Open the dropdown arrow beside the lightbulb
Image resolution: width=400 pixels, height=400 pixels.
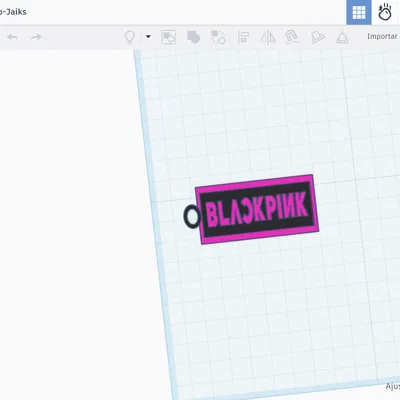tap(148, 37)
